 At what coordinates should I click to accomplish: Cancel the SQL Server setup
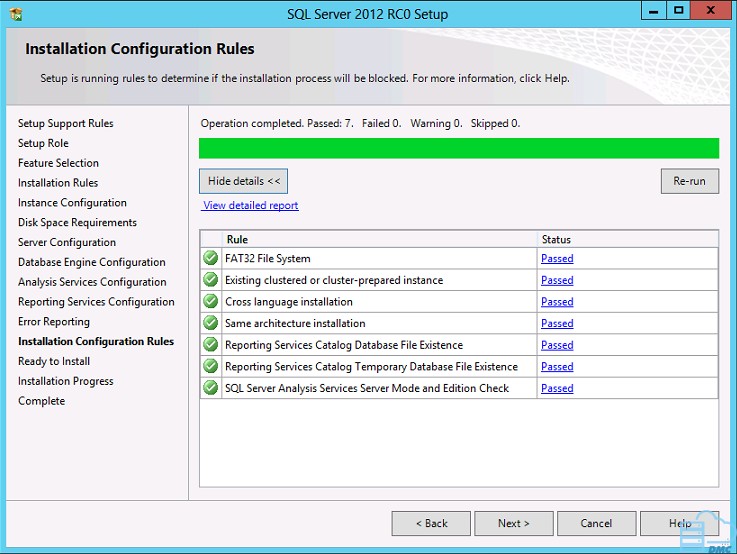coord(596,523)
